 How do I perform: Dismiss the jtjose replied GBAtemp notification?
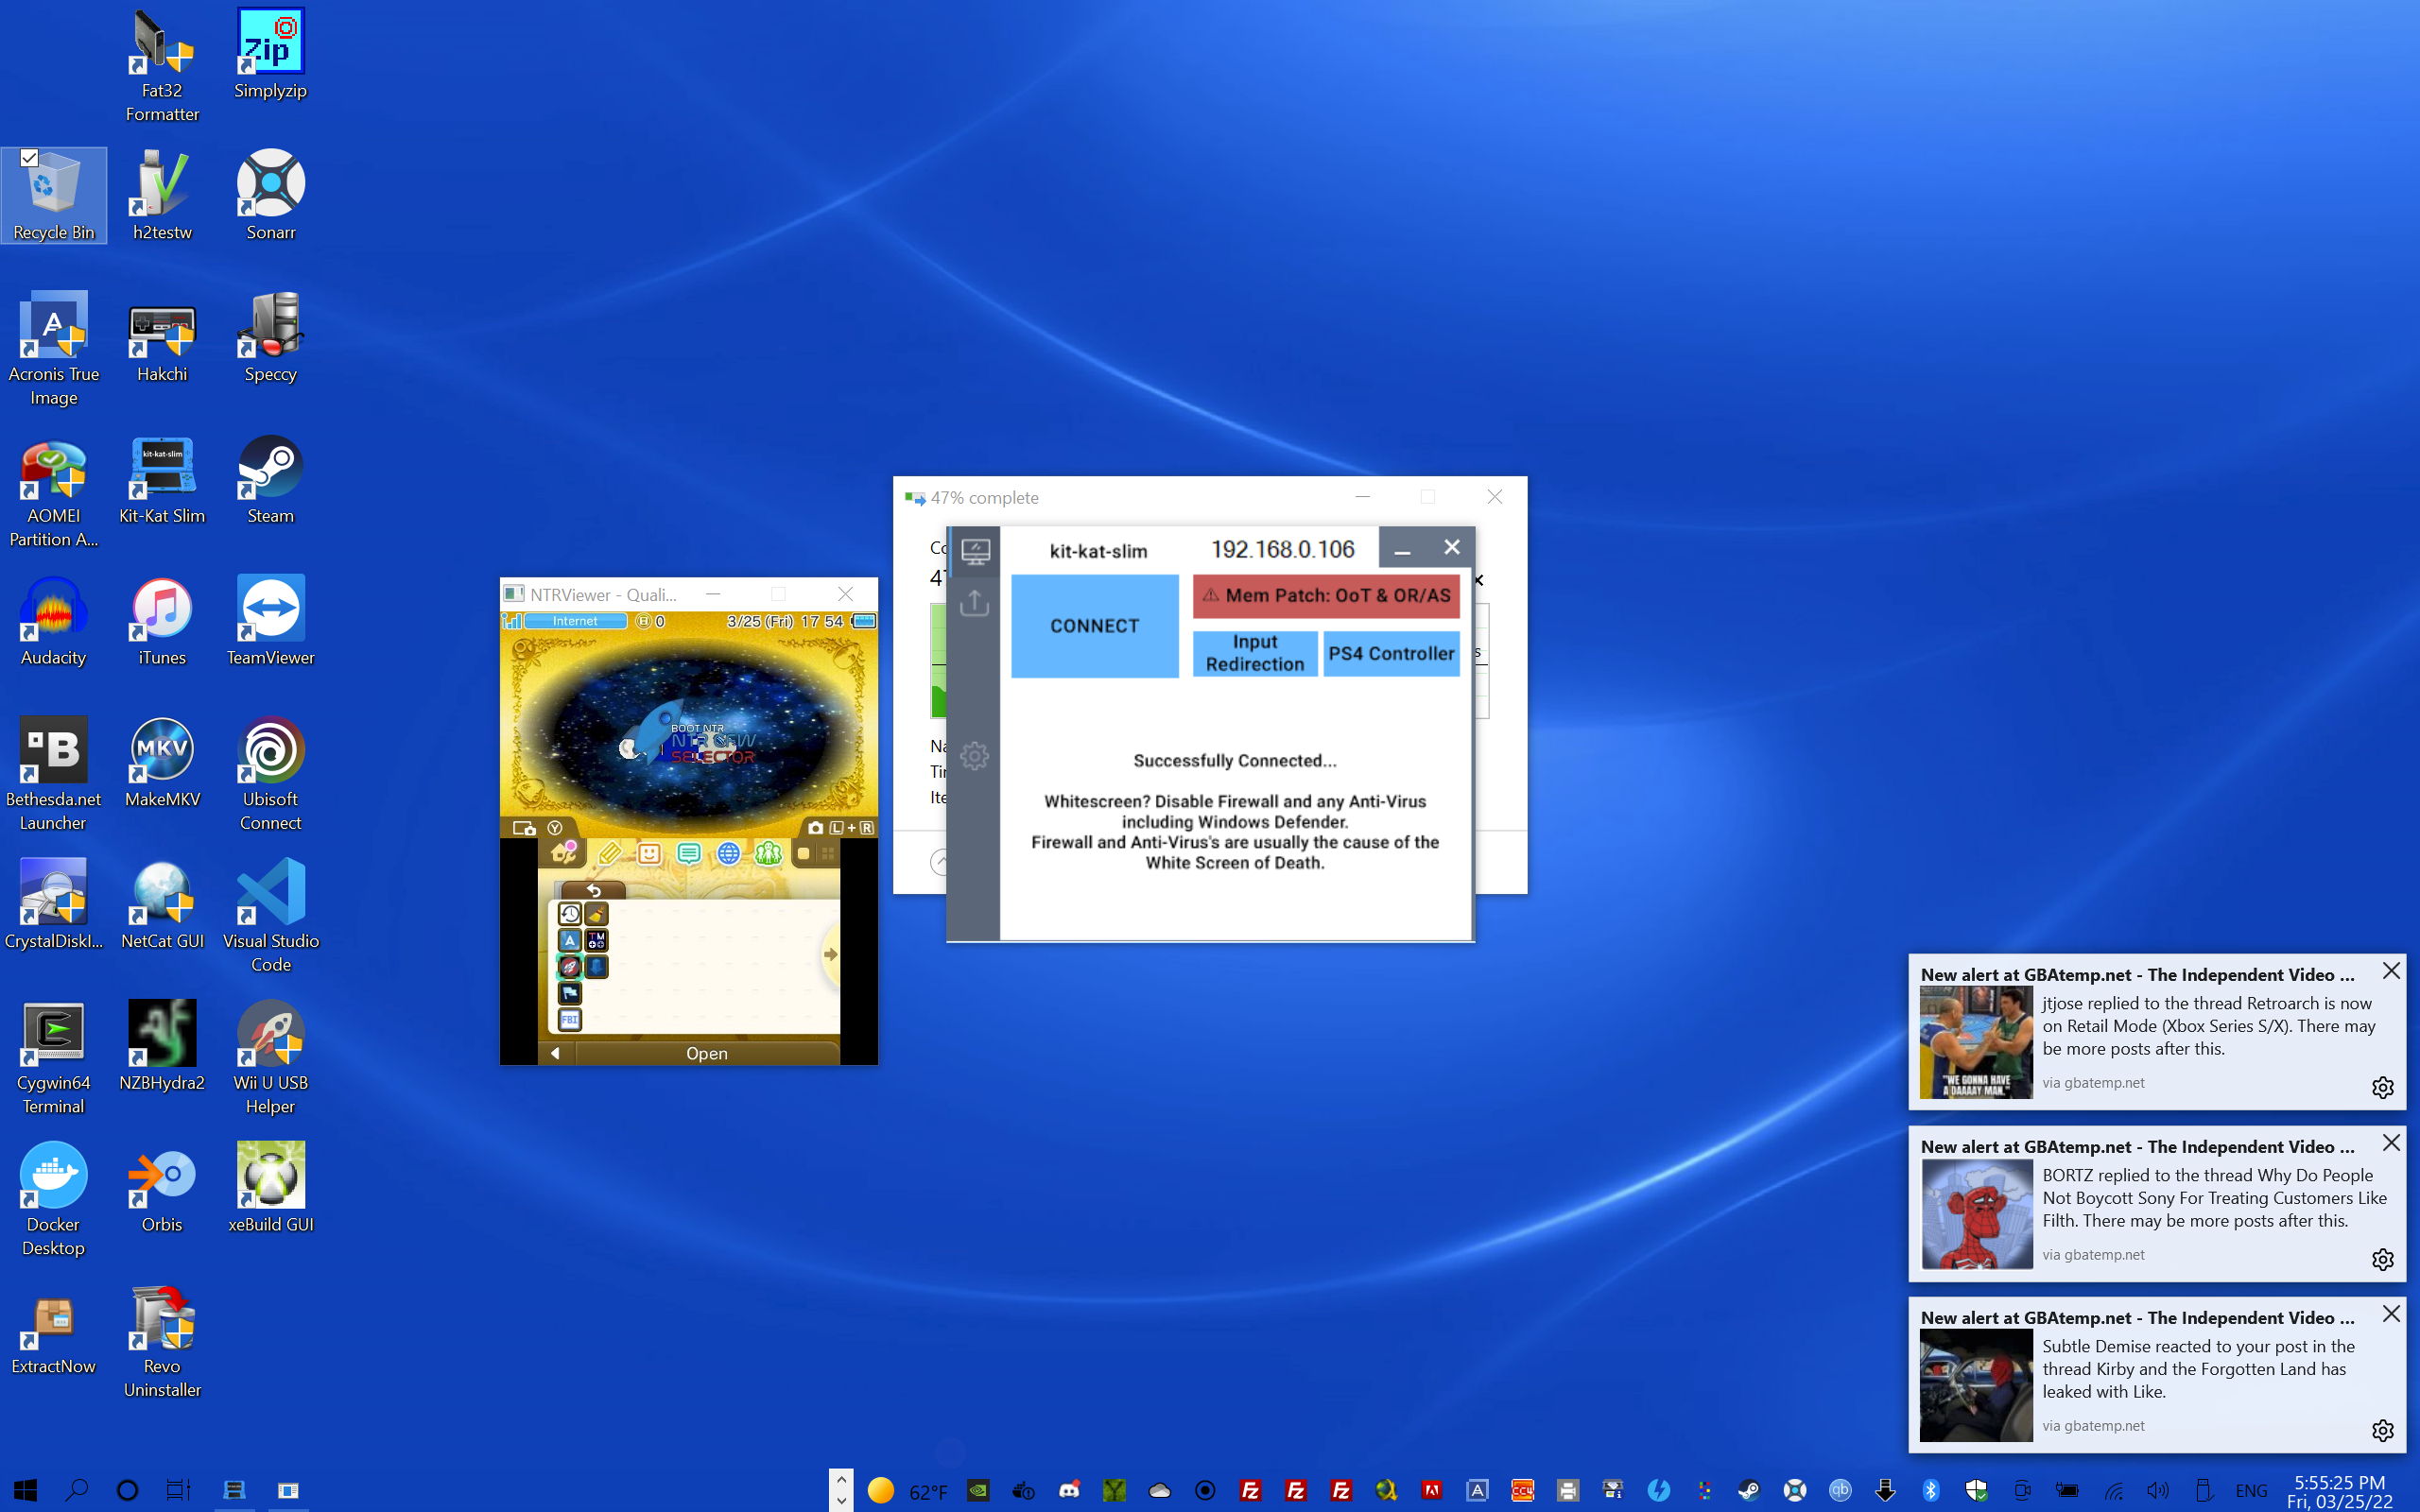tap(2391, 971)
